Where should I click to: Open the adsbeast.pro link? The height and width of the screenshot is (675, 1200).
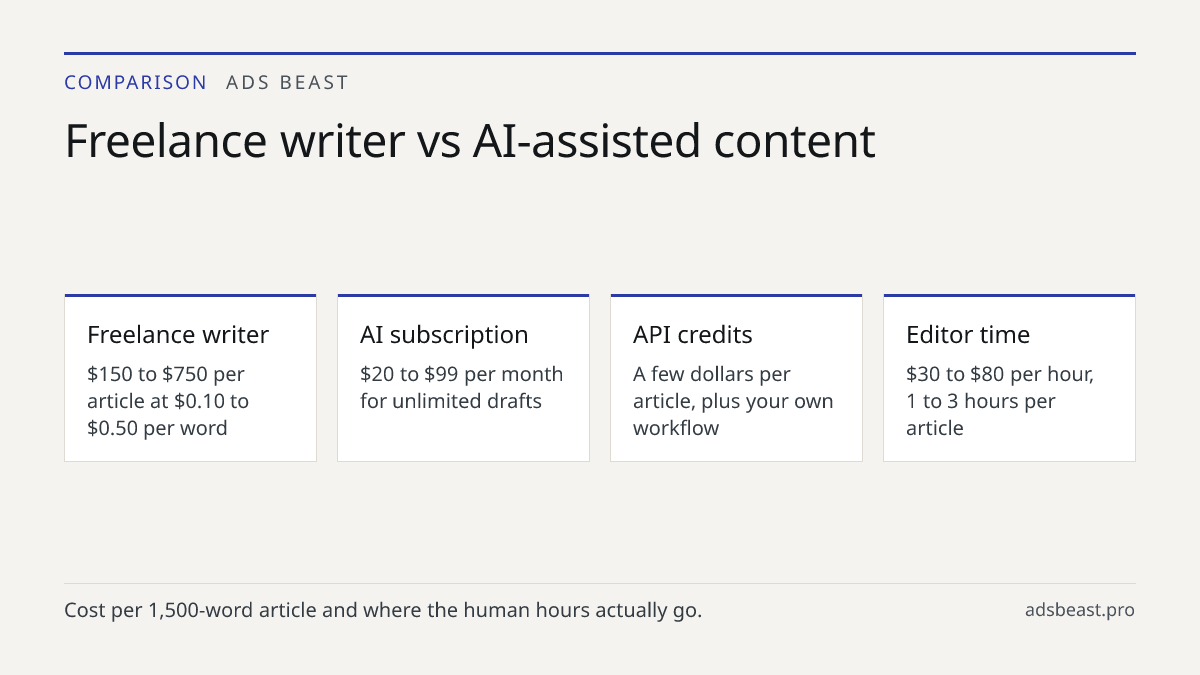(1080, 610)
